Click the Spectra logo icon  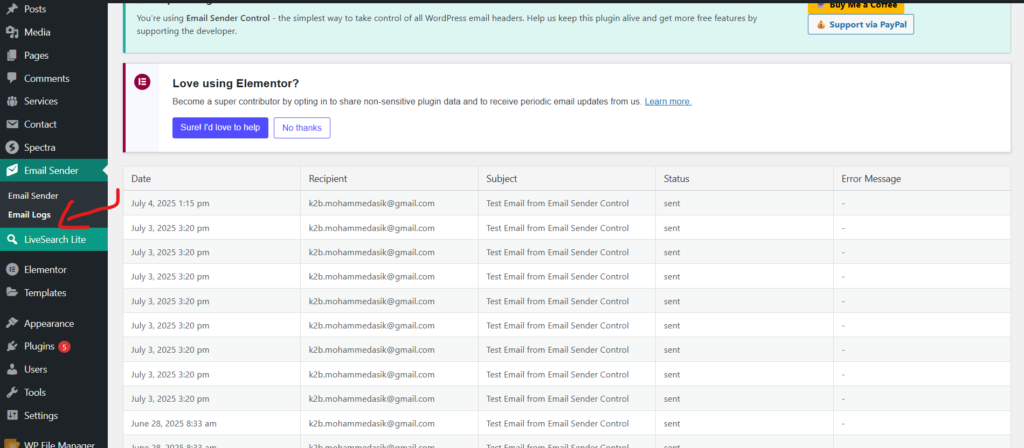click(x=12, y=148)
